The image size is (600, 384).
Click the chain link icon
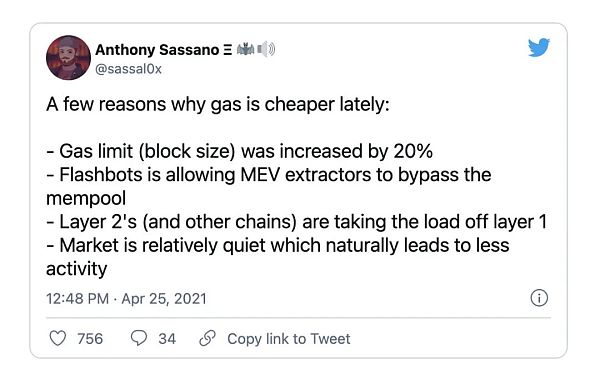[207, 338]
